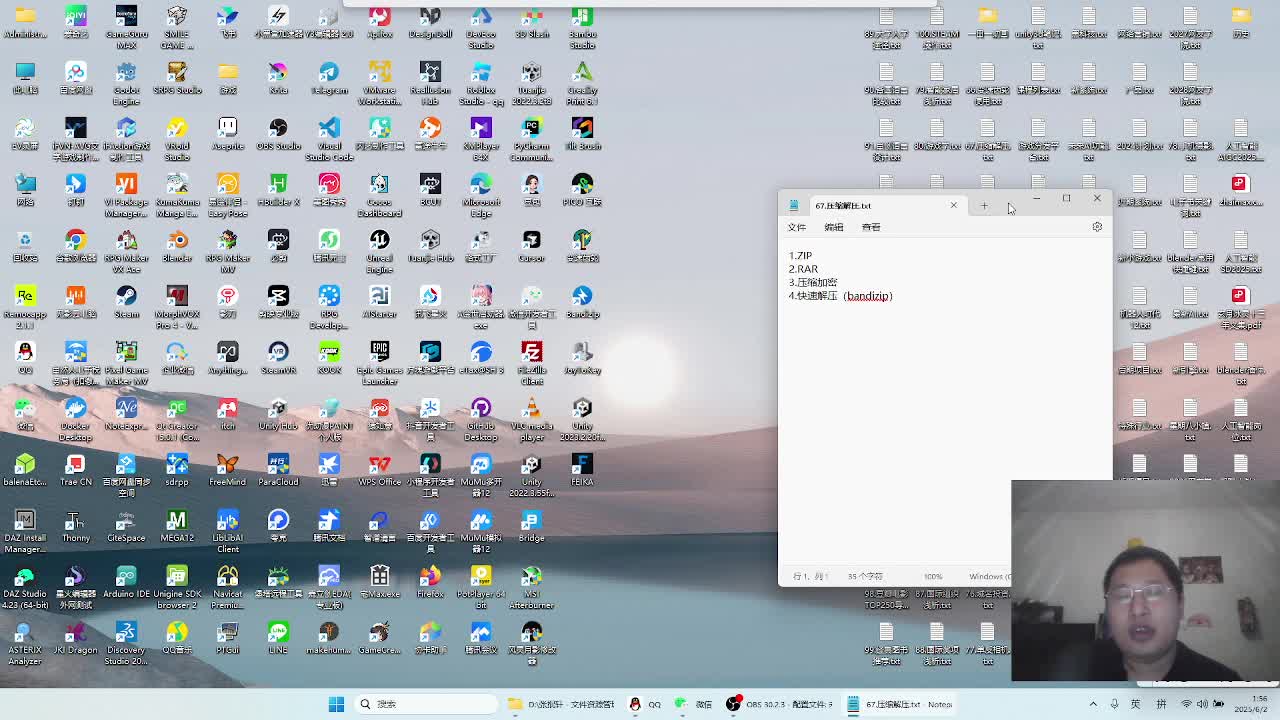
Task: Select the Docker Desktop icon
Action: click(75, 410)
